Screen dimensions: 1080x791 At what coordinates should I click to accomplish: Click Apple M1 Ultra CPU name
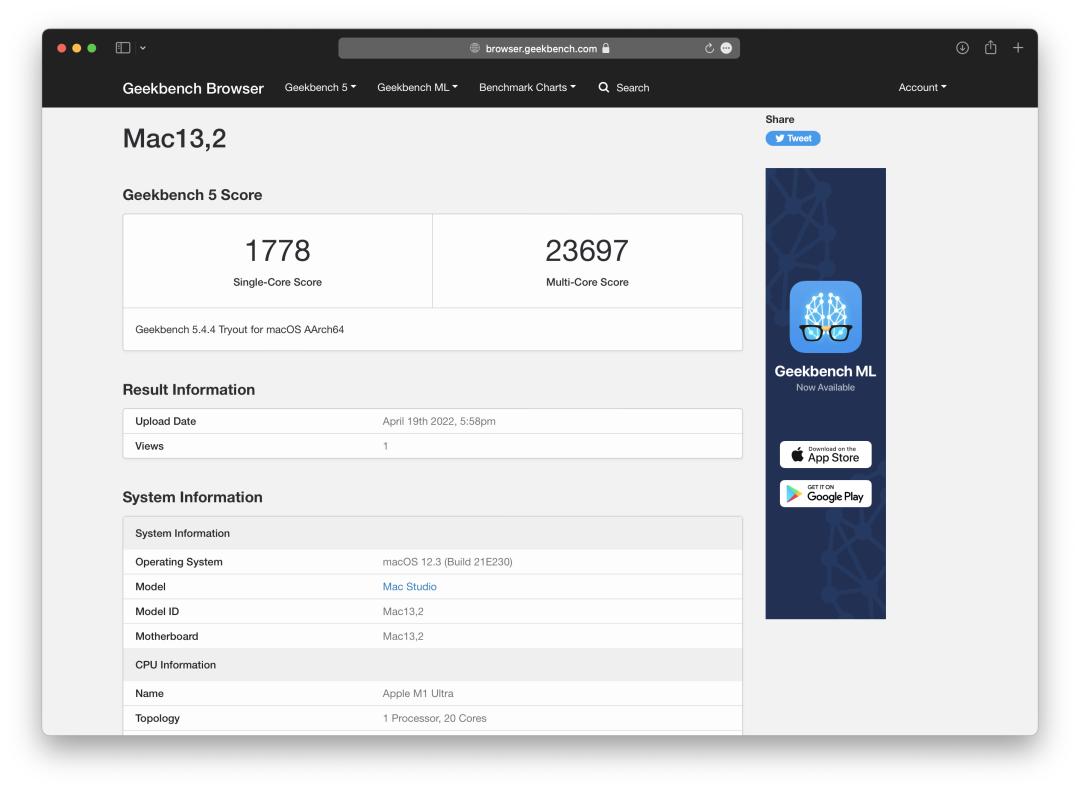coord(418,693)
